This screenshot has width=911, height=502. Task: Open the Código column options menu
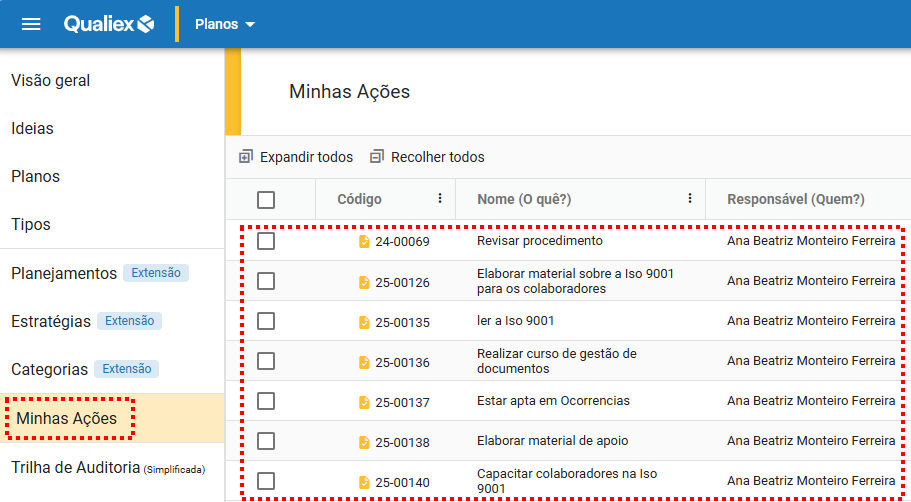pos(440,199)
